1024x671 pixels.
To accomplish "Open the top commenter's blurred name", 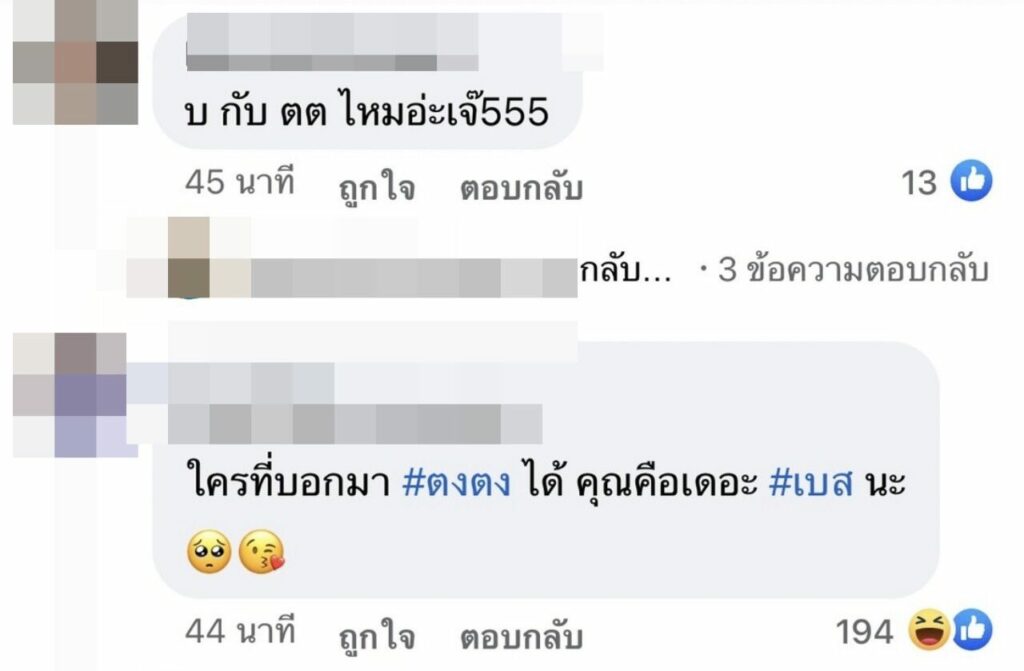I will pos(332,42).
